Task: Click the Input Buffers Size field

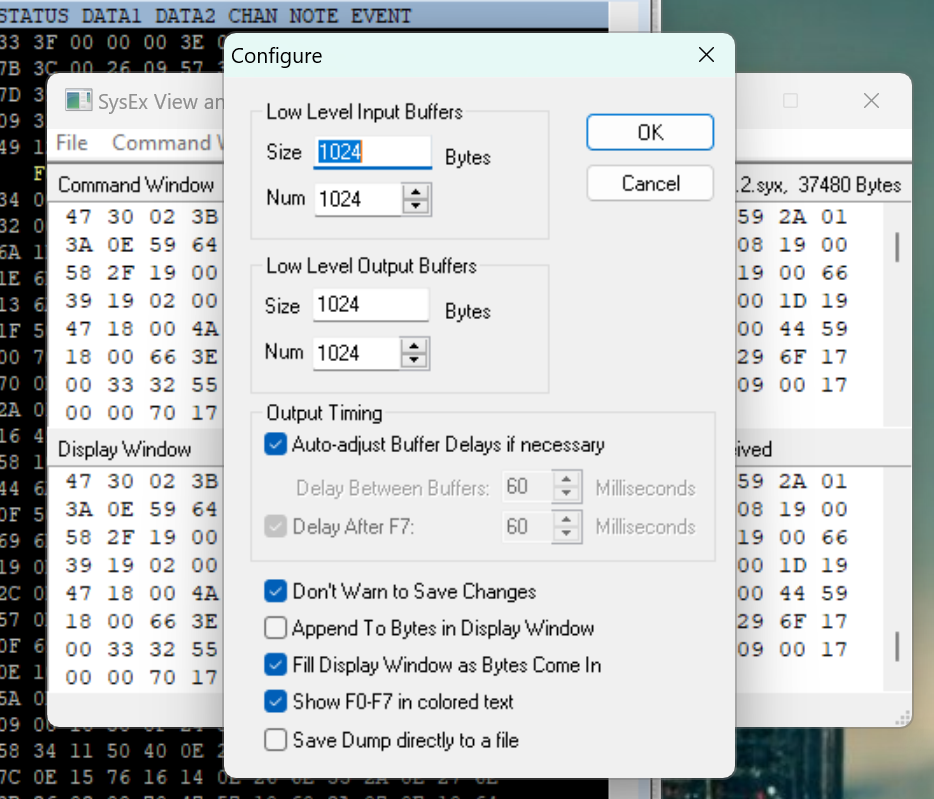Action: point(372,152)
